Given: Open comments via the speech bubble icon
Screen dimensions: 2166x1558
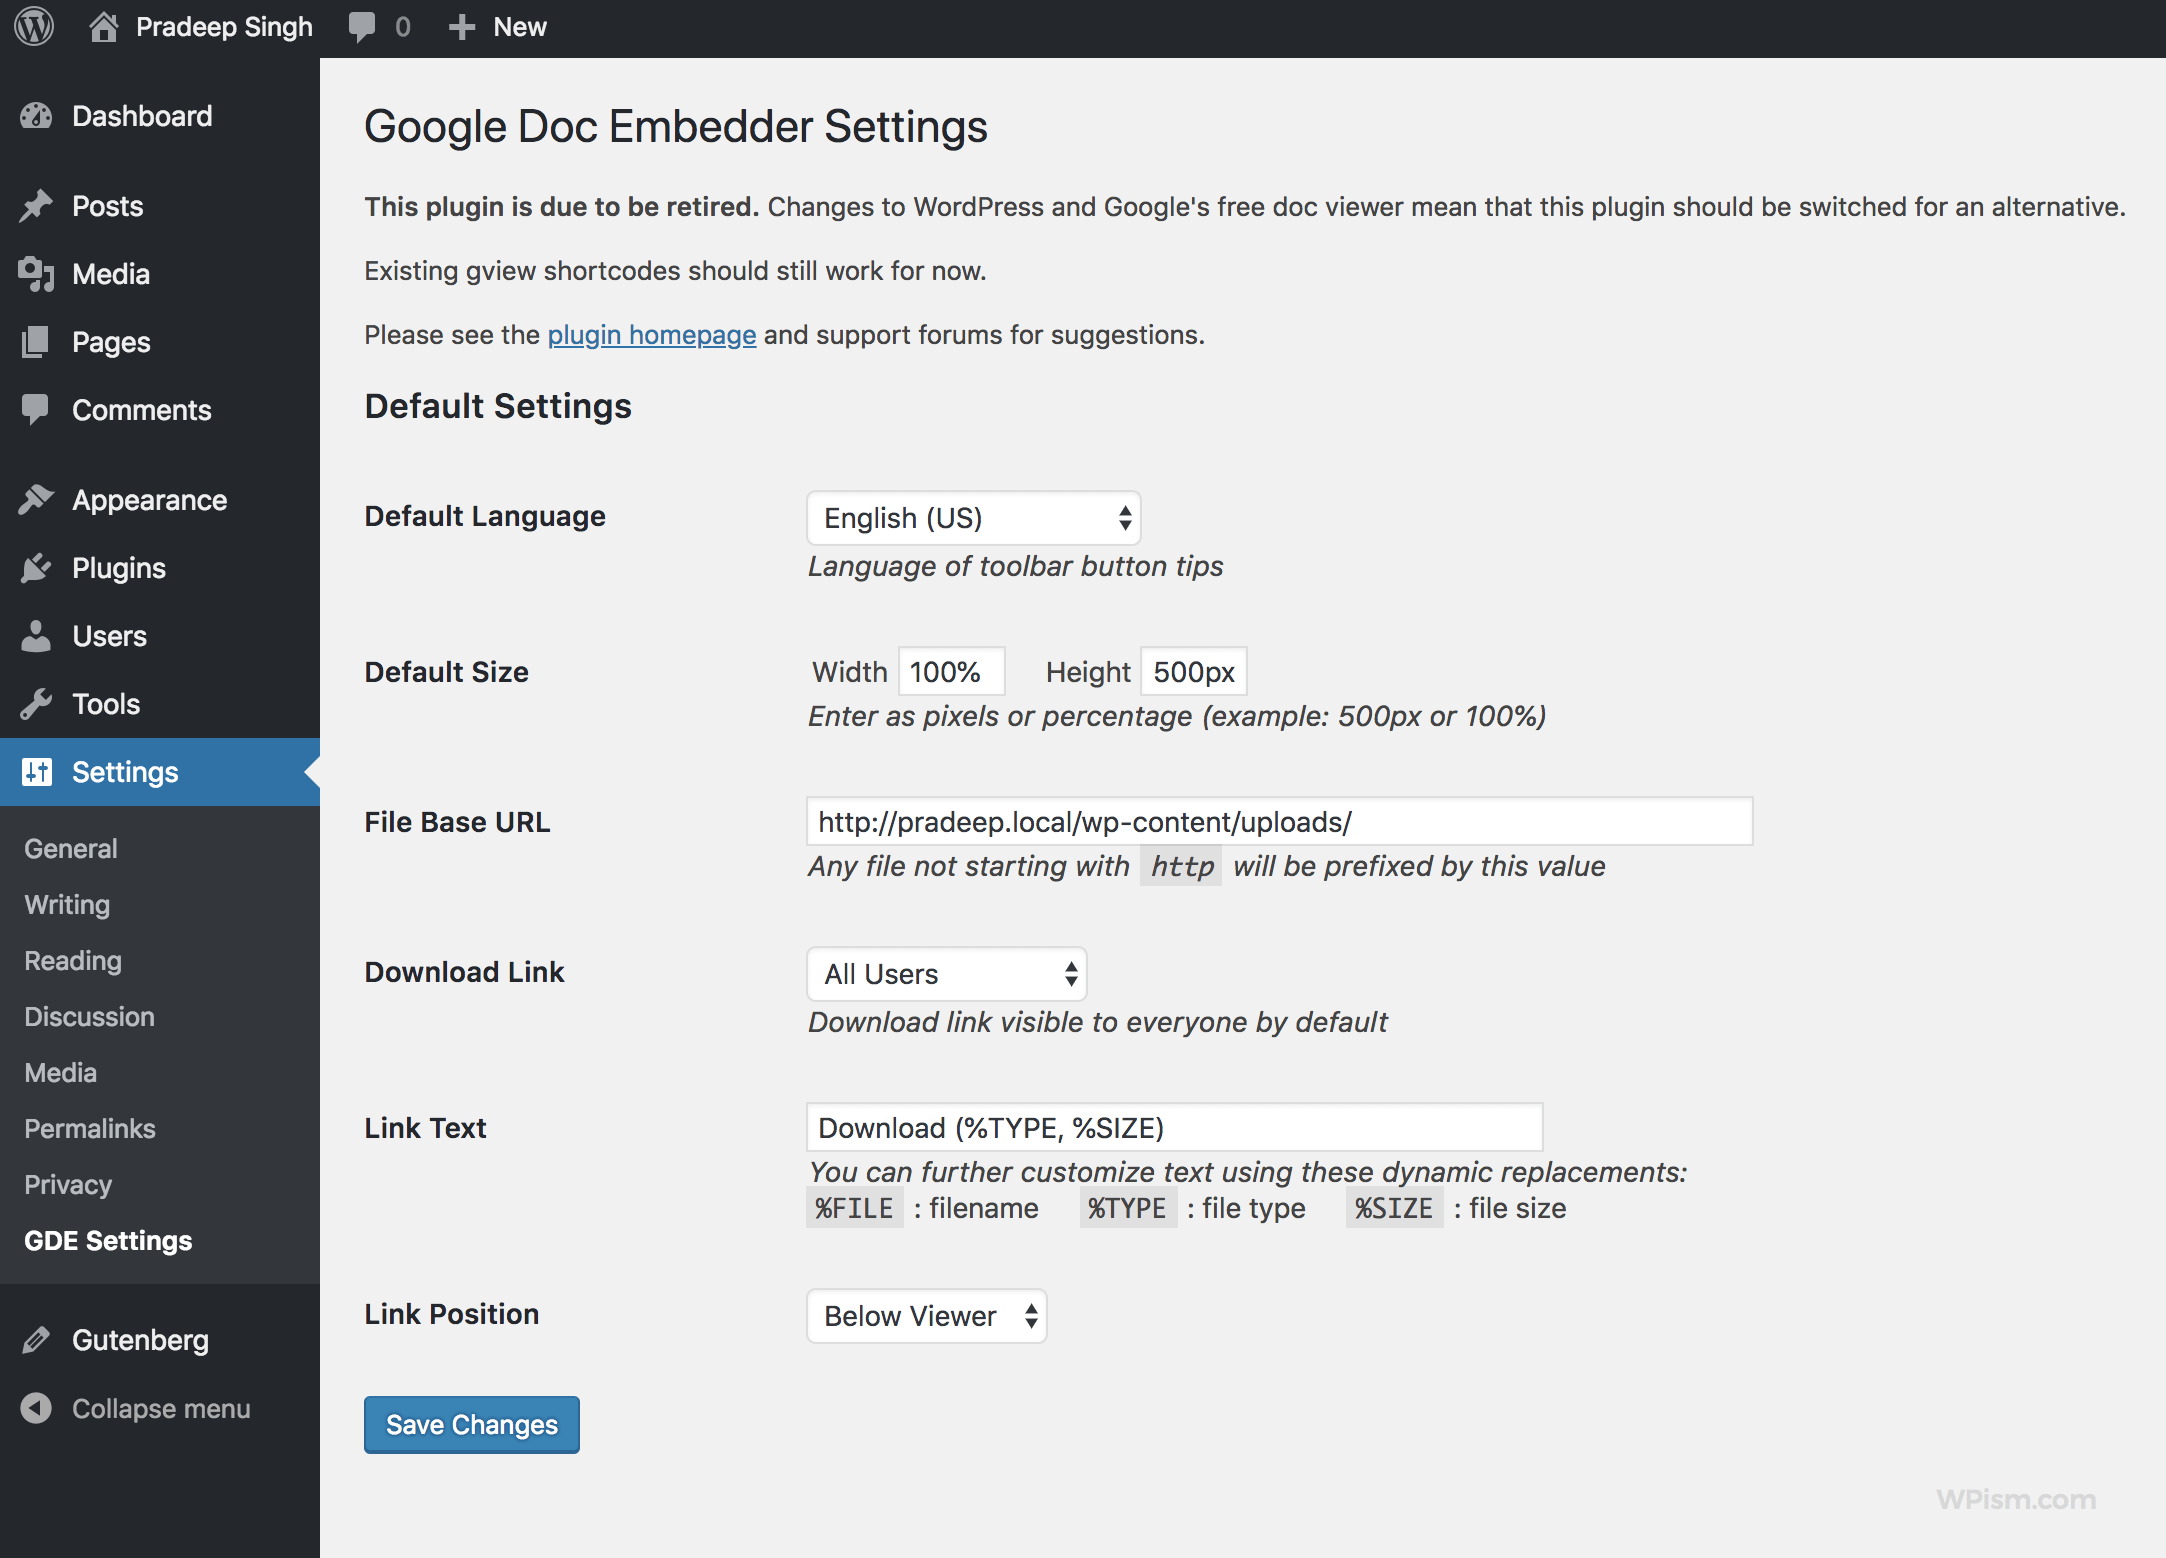Looking at the screenshot, I should (x=360, y=26).
